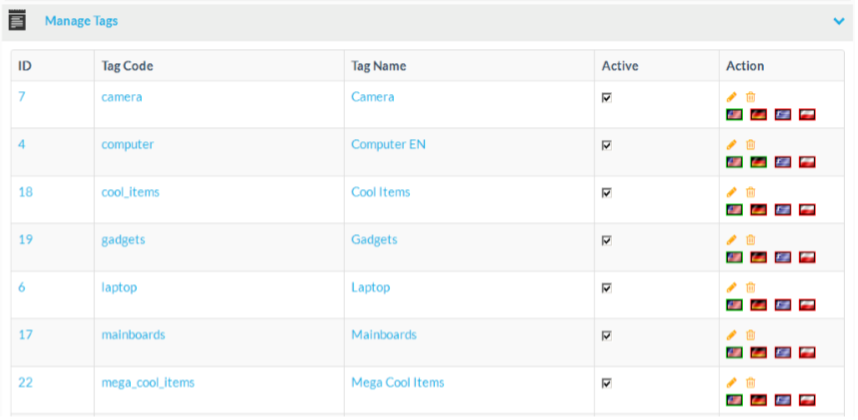858x420 pixels.
Task: Click the Greek flag in mainboards row
Action: pyautogui.click(x=783, y=353)
